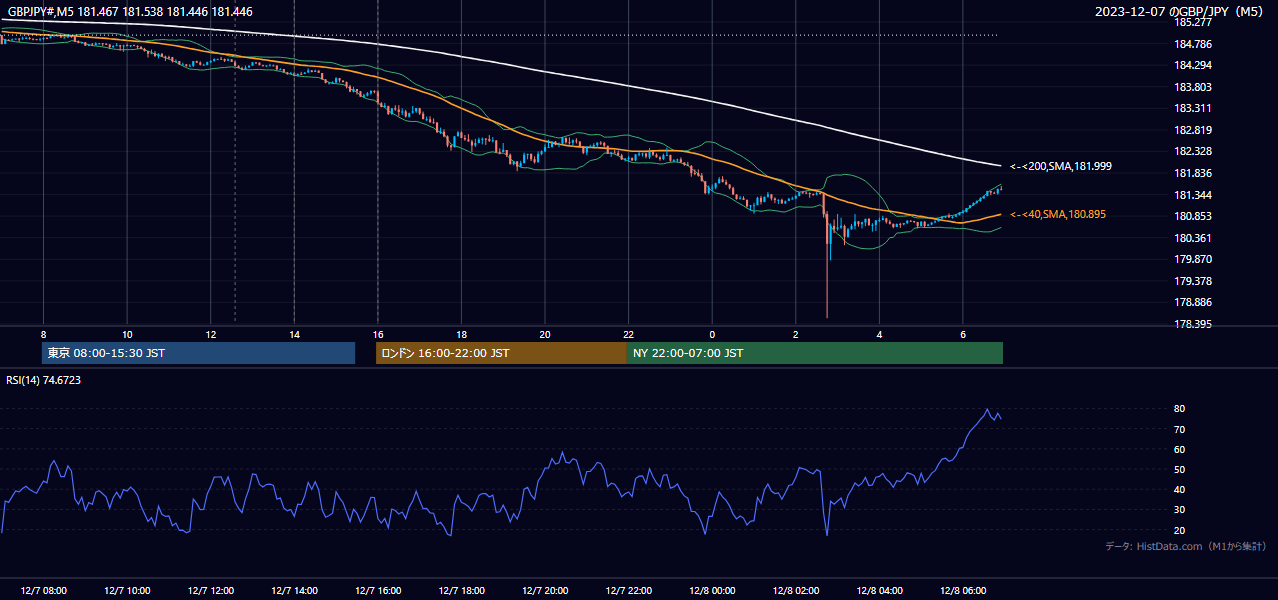Select the 200 SMA label reading 181.999
Screen dimensions: 1278x600
[x=1061, y=166]
